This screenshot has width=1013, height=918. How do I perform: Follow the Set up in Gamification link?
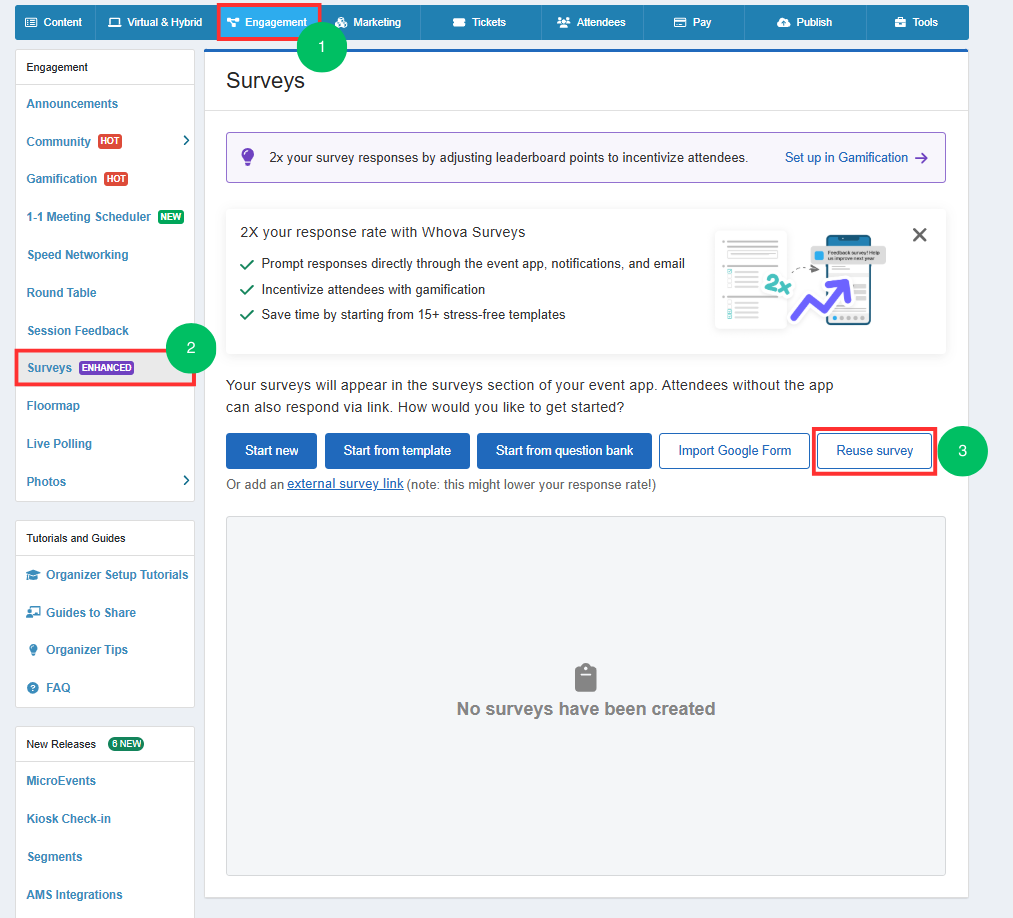(846, 158)
